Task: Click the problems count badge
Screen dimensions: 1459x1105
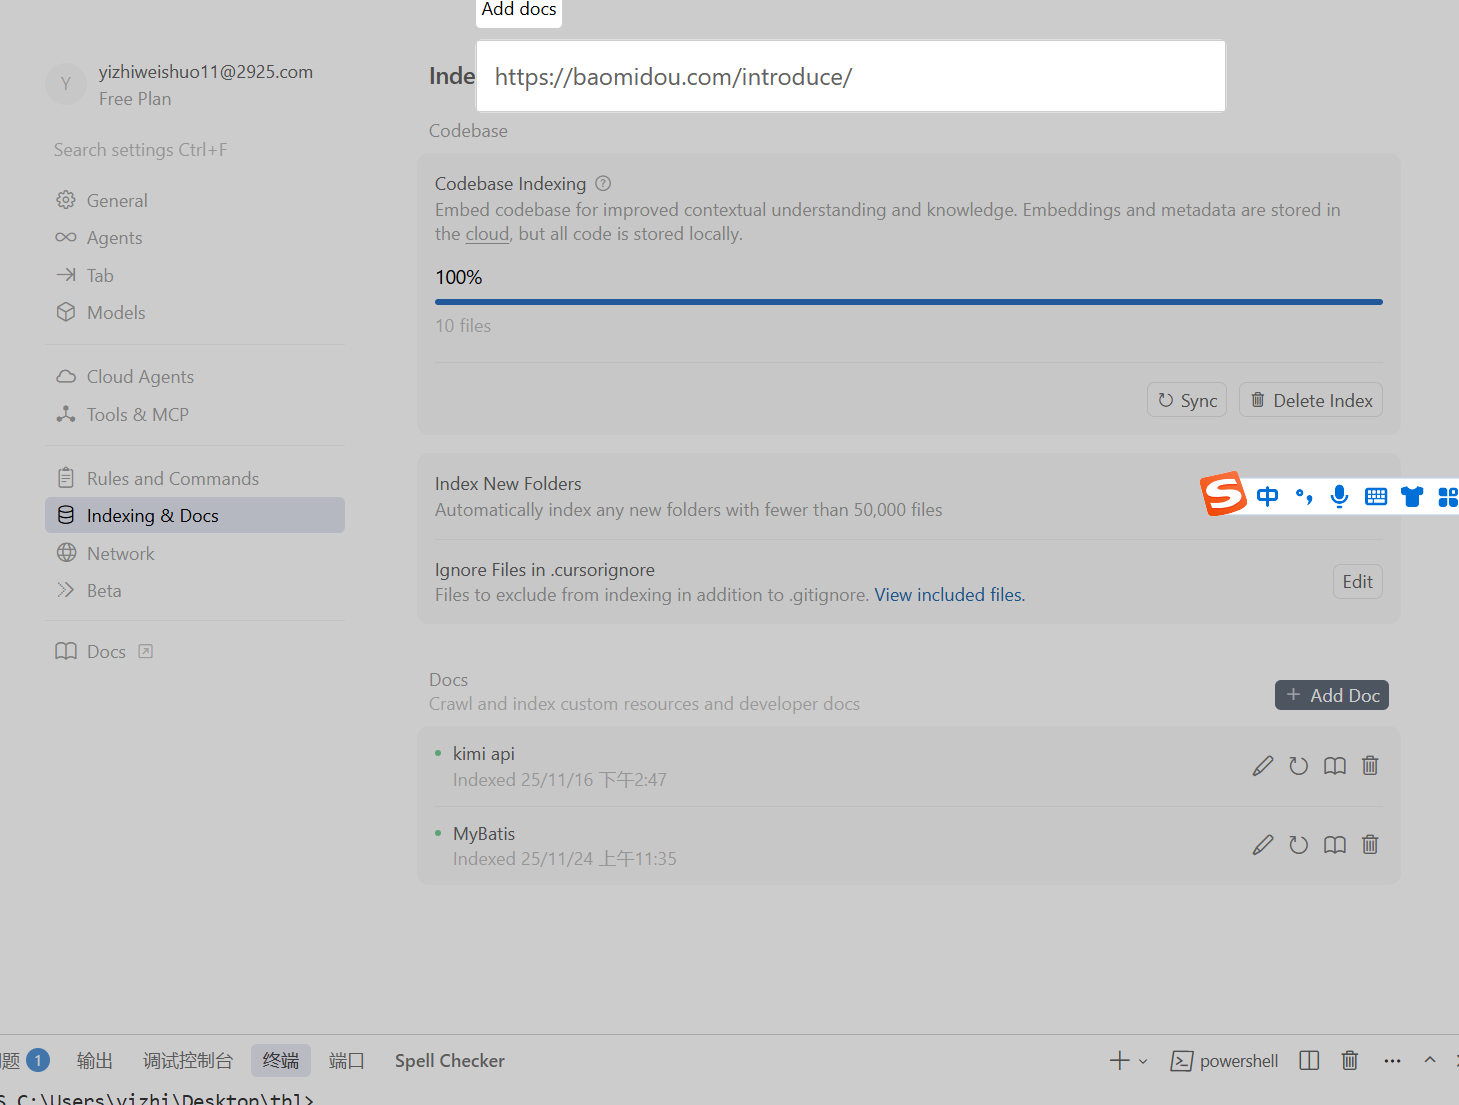Action: coord(38,1060)
